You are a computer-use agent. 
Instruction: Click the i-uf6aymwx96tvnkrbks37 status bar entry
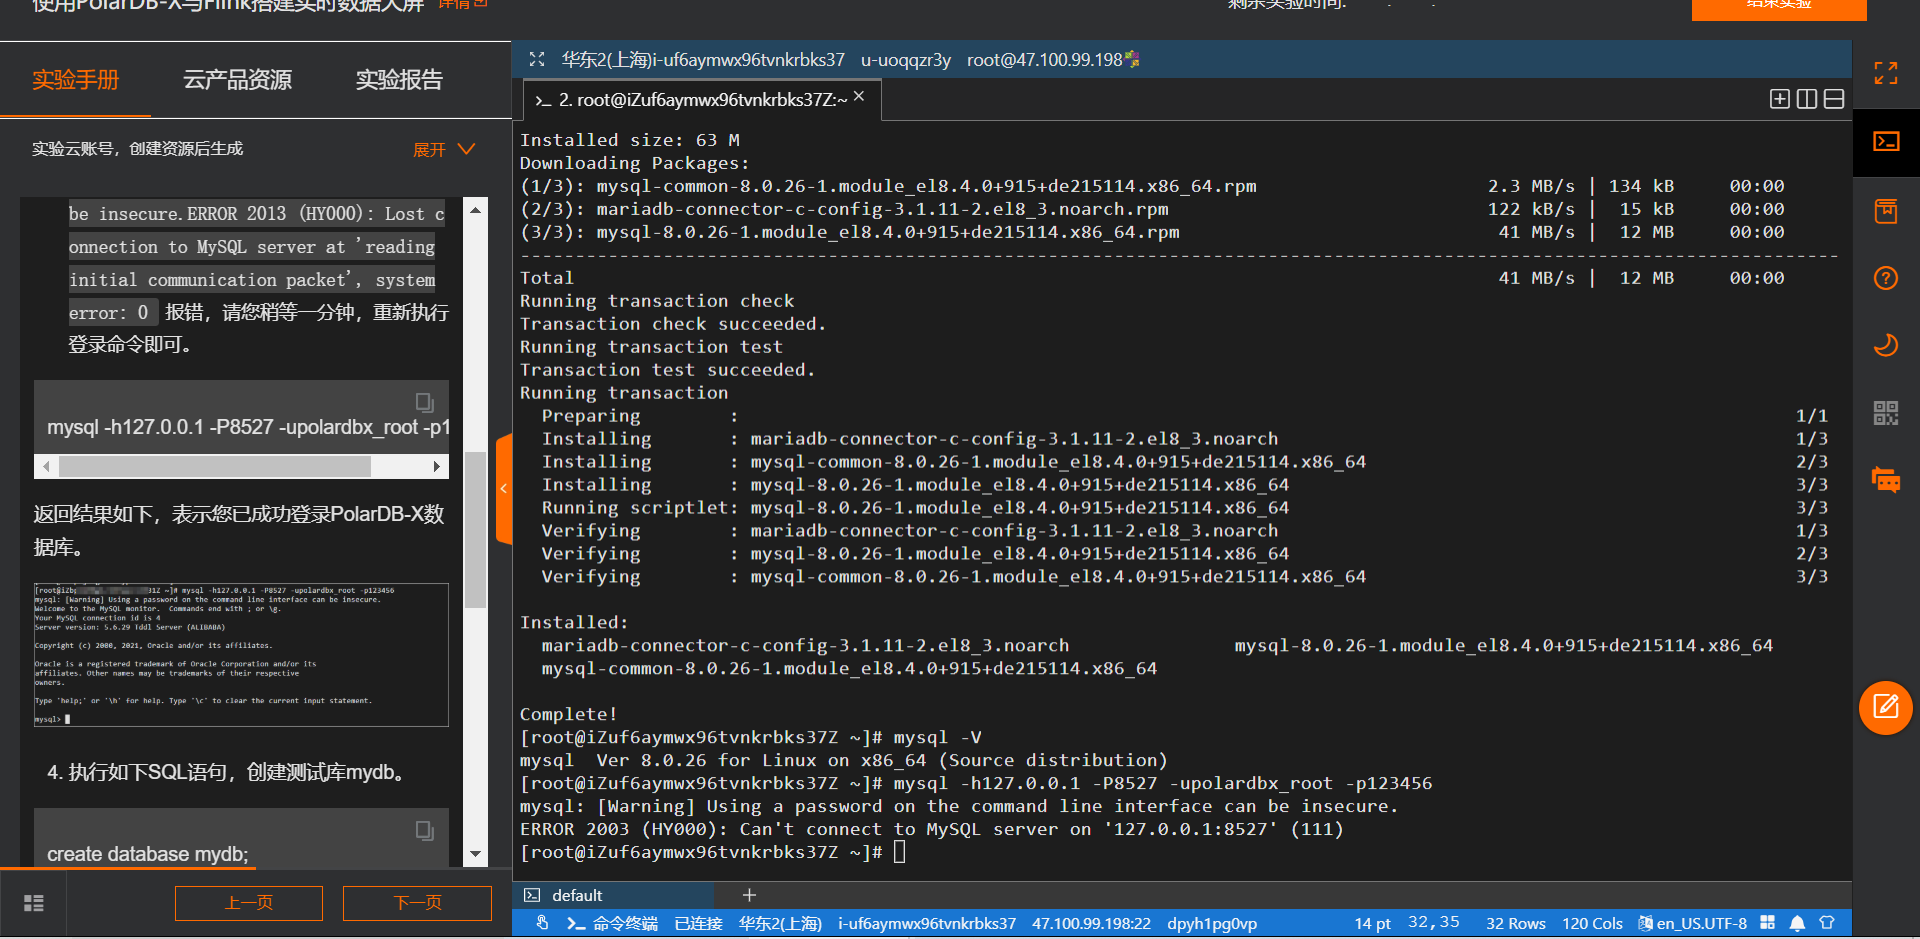click(927, 923)
